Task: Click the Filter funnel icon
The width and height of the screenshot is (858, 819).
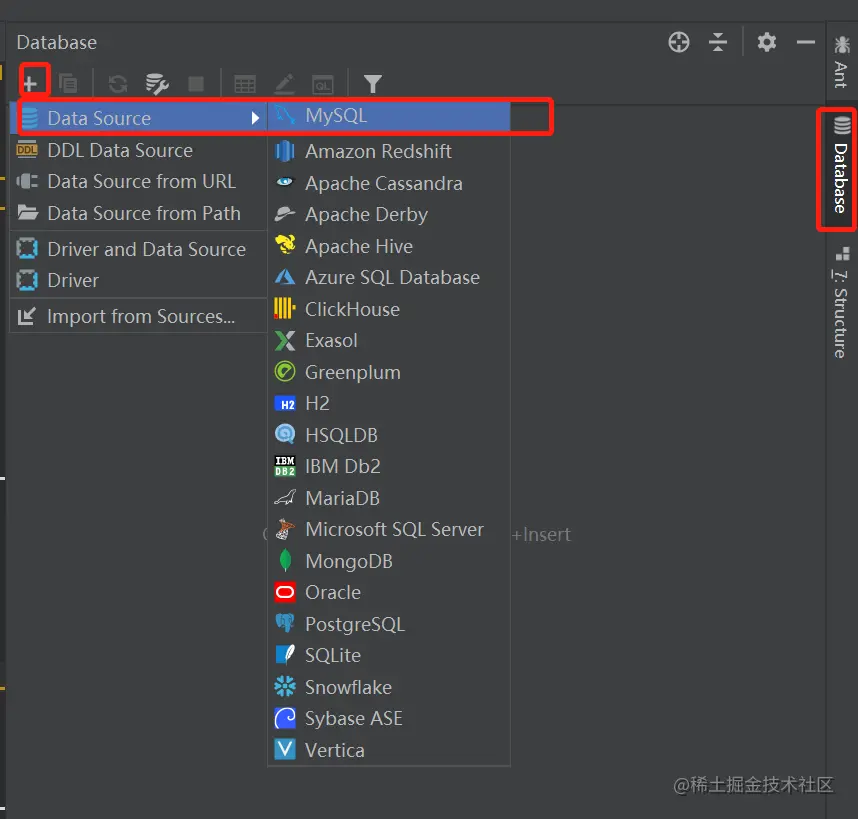Action: click(373, 84)
